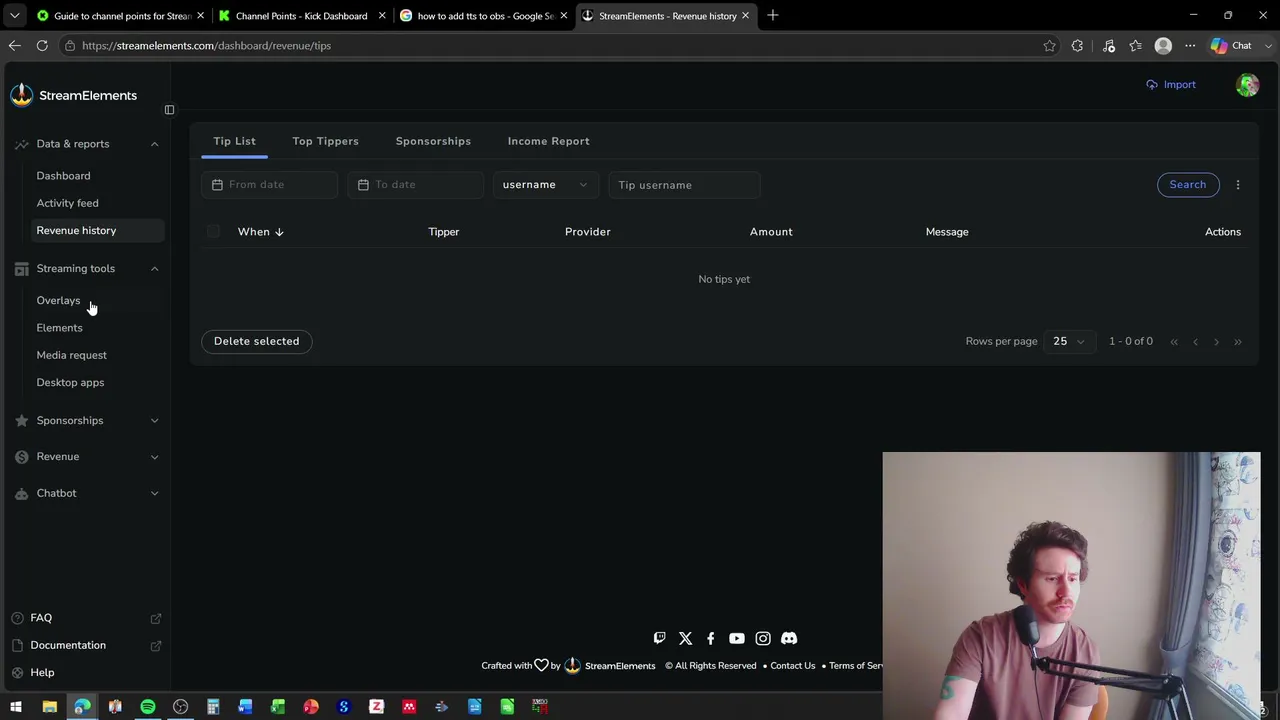Tick the select-all checkbox in table header
This screenshot has width=1280, height=720.
click(213, 232)
